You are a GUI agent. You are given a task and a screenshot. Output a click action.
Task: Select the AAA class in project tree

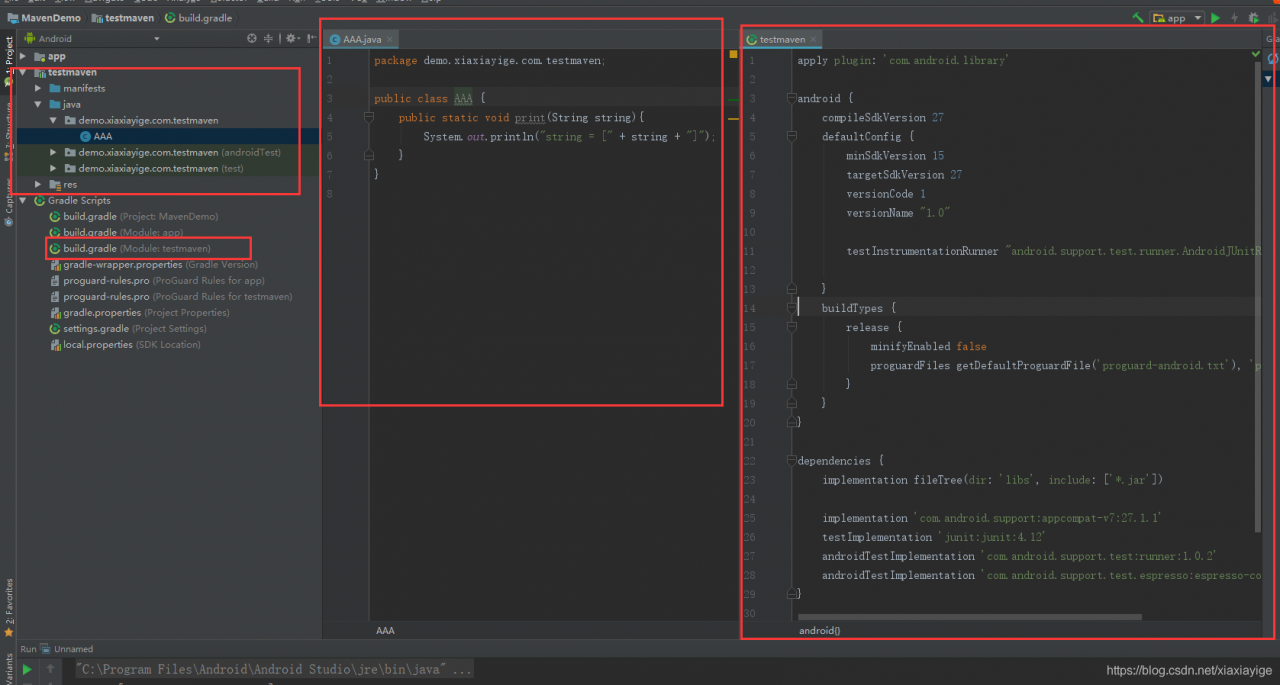pos(96,136)
